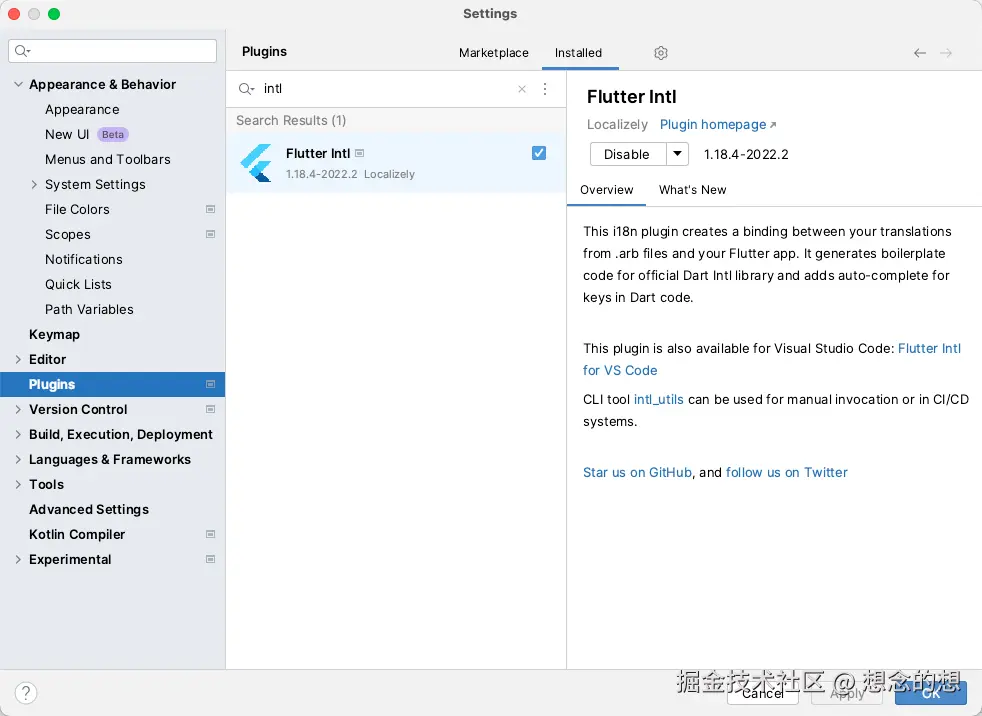Open the New UI Beta settings page

(86, 134)
